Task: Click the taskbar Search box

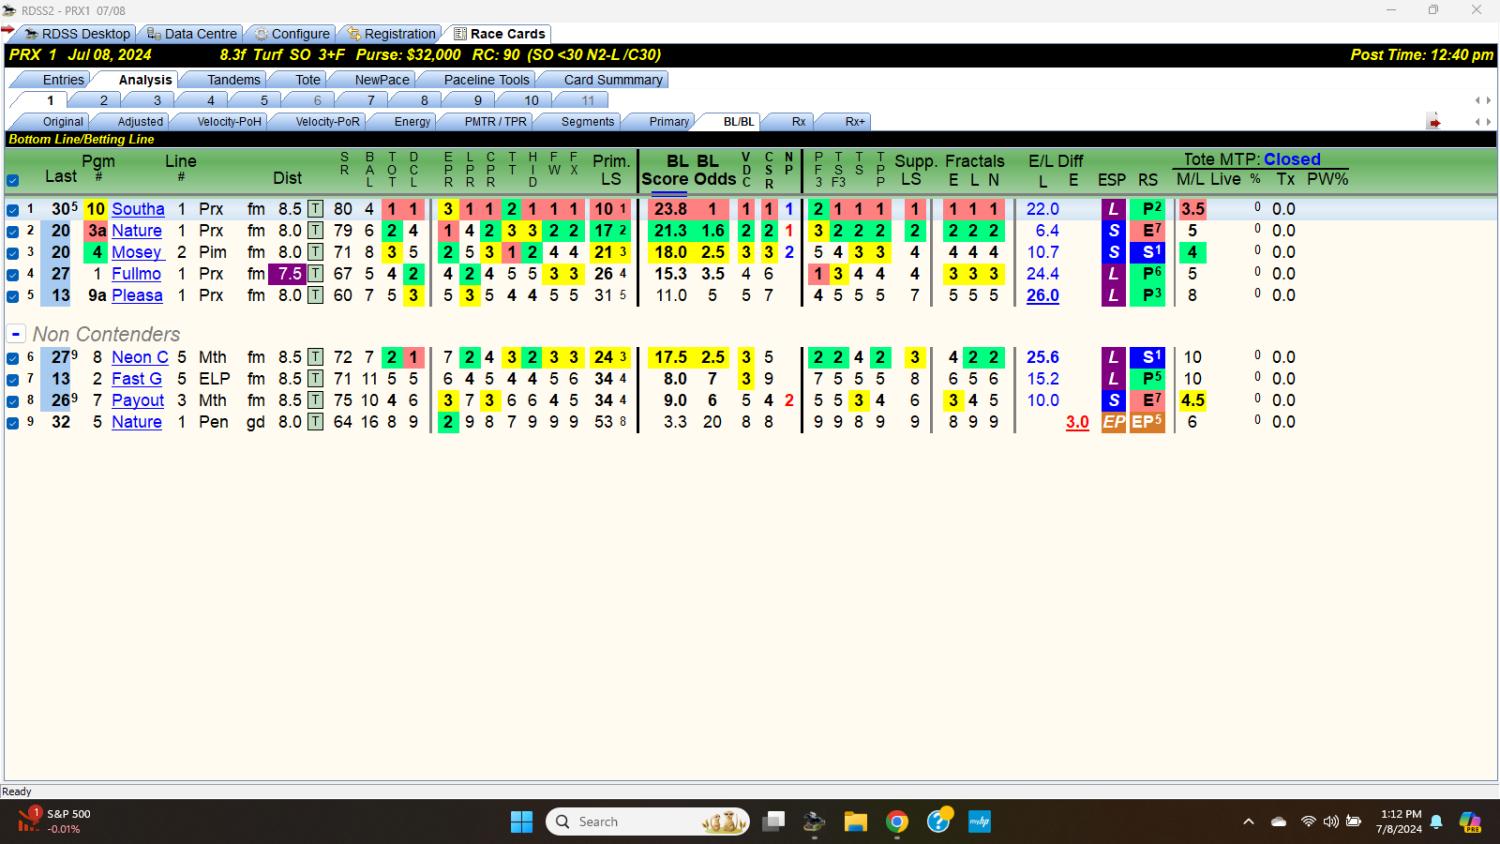Action: (x=647, y=822)
